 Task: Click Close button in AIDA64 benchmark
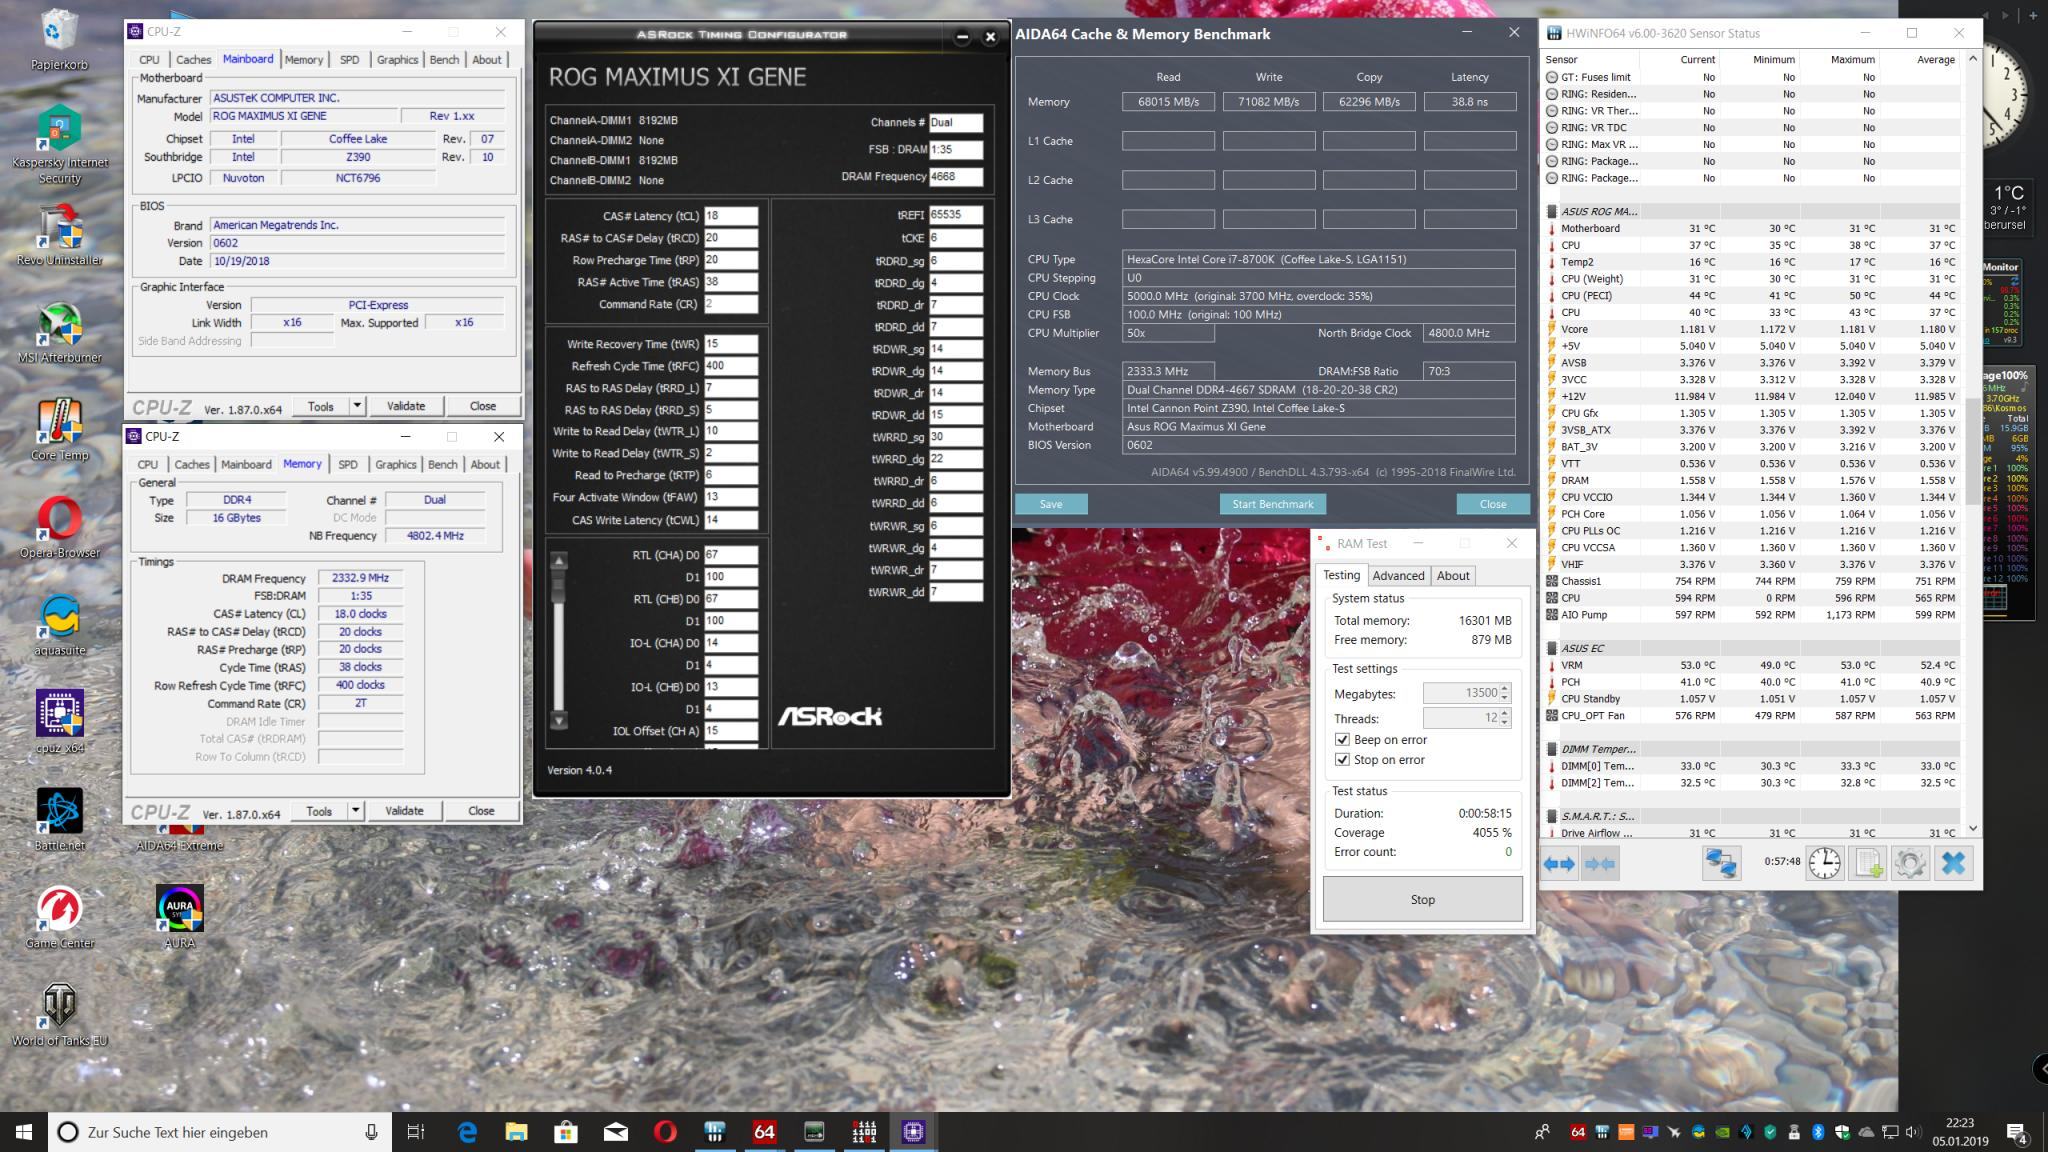pyautogui.click(x=1493, y=504)
